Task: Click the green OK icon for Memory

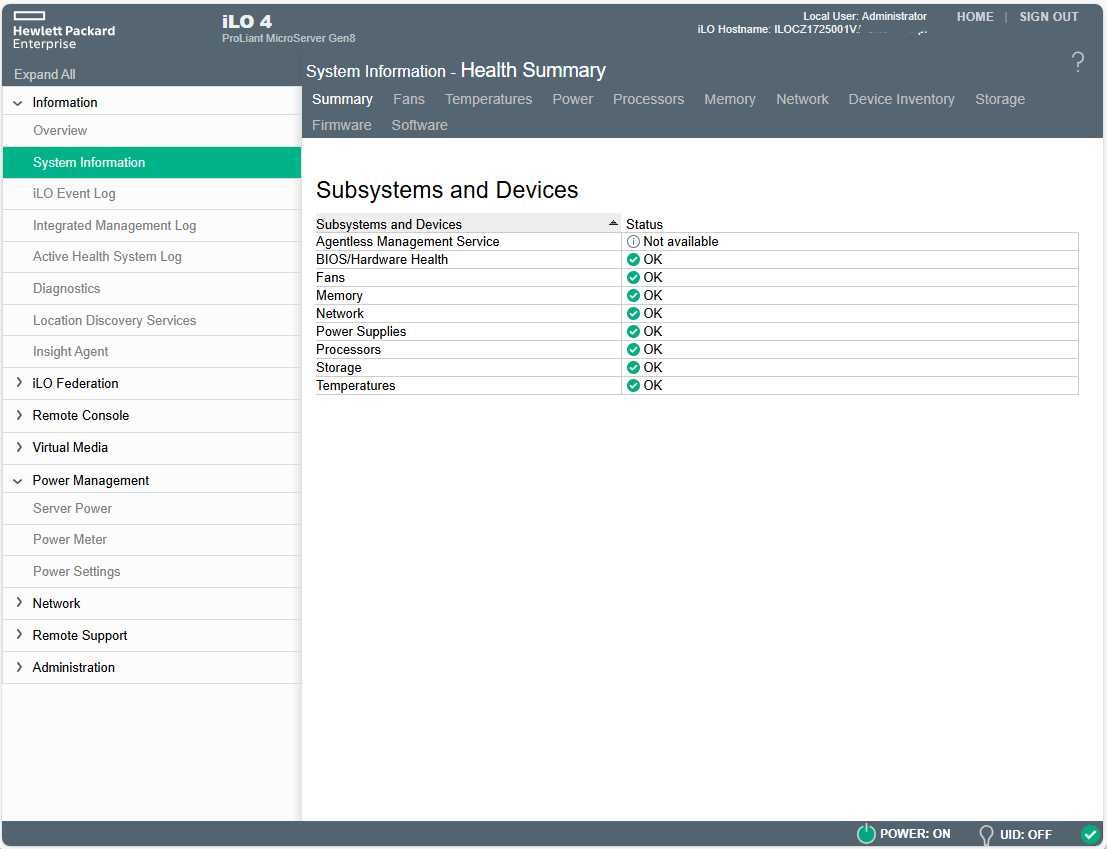Action: [x=633, y=296]
